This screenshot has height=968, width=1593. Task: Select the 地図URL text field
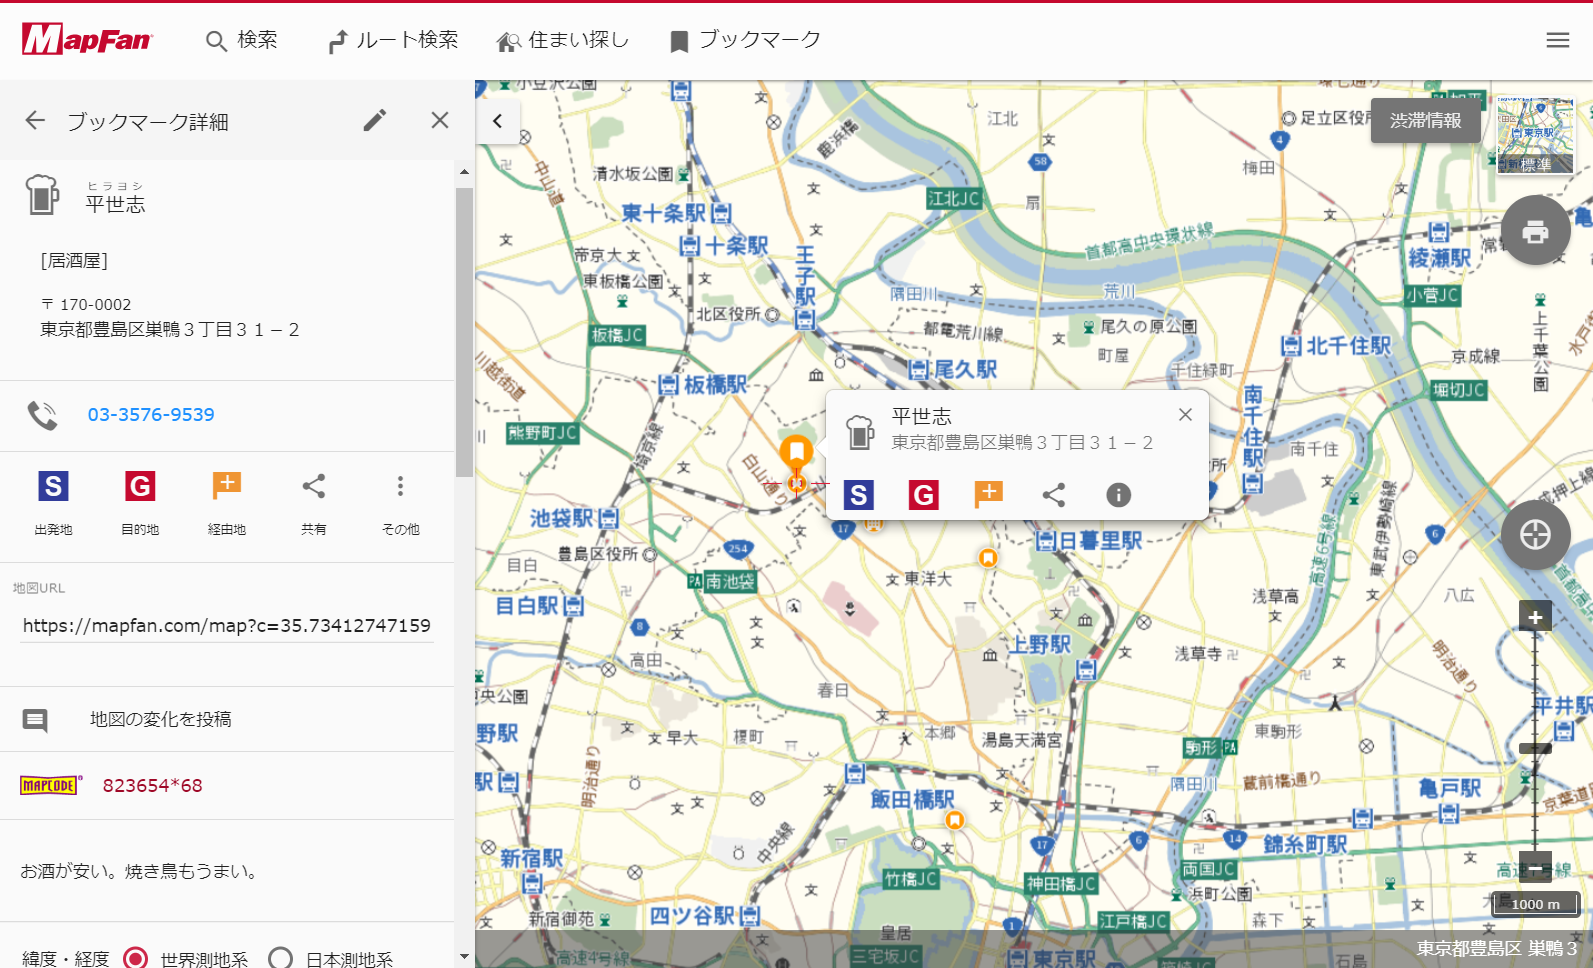point(227,626)
